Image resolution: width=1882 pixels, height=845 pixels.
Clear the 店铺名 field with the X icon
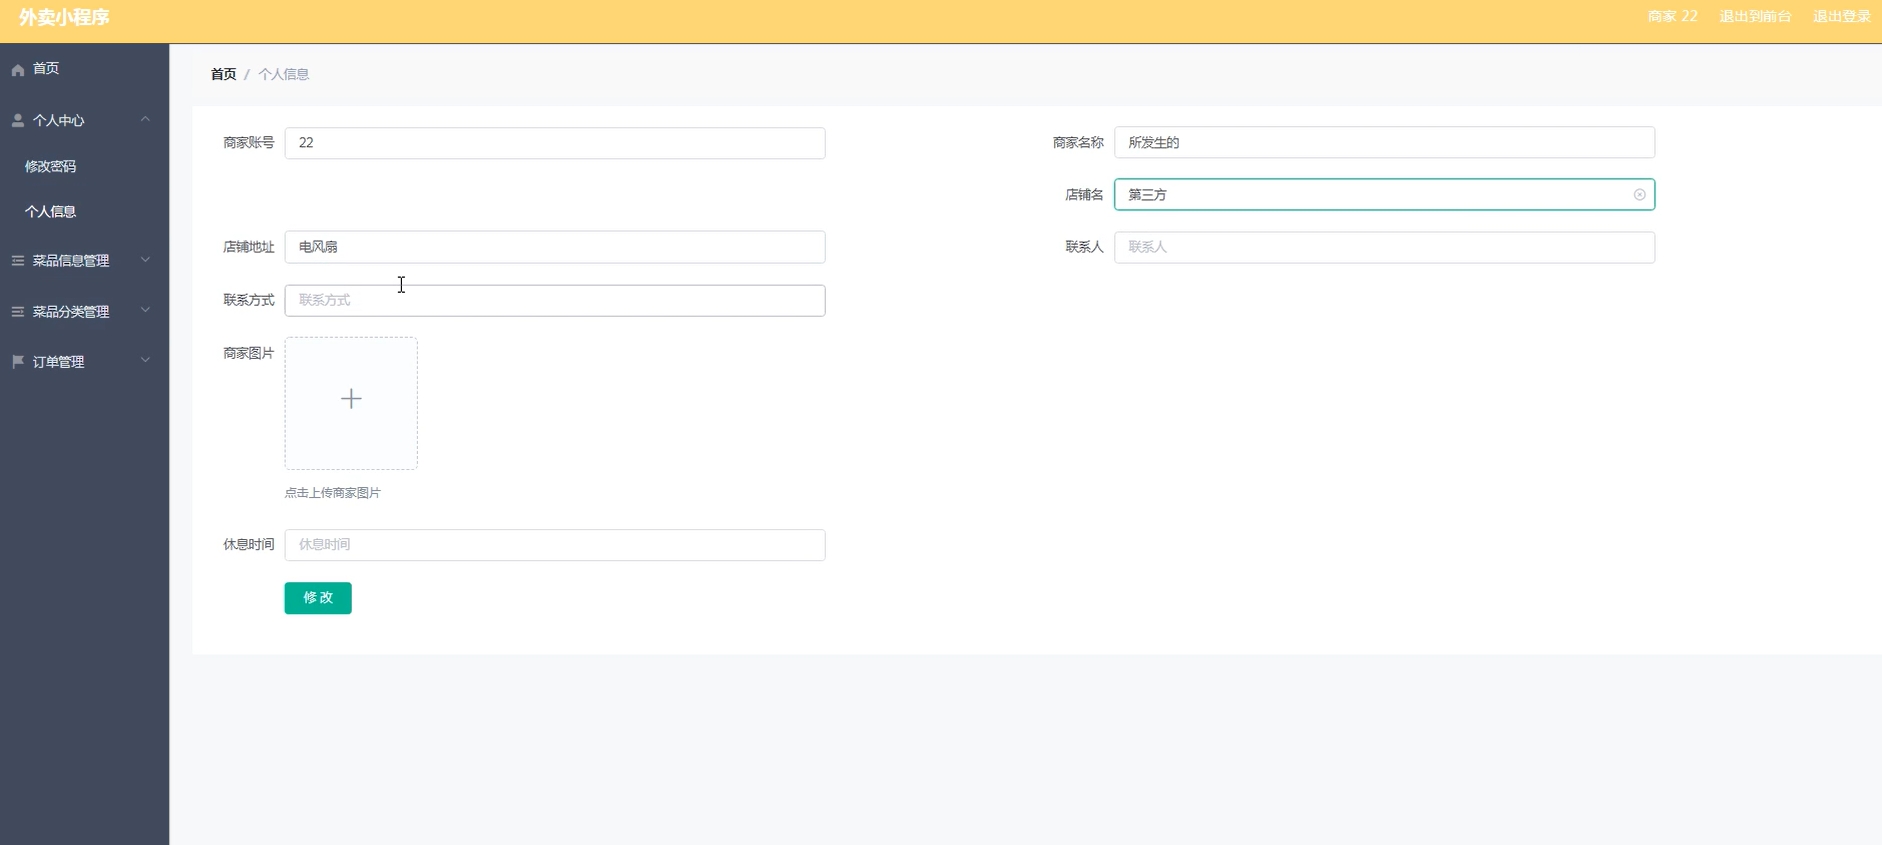click(1639, 195)
